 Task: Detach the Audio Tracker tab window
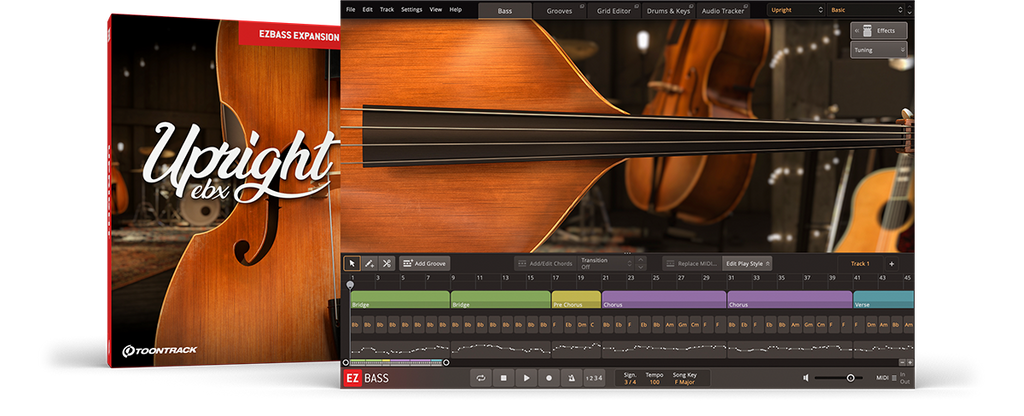tap(747, 6)
